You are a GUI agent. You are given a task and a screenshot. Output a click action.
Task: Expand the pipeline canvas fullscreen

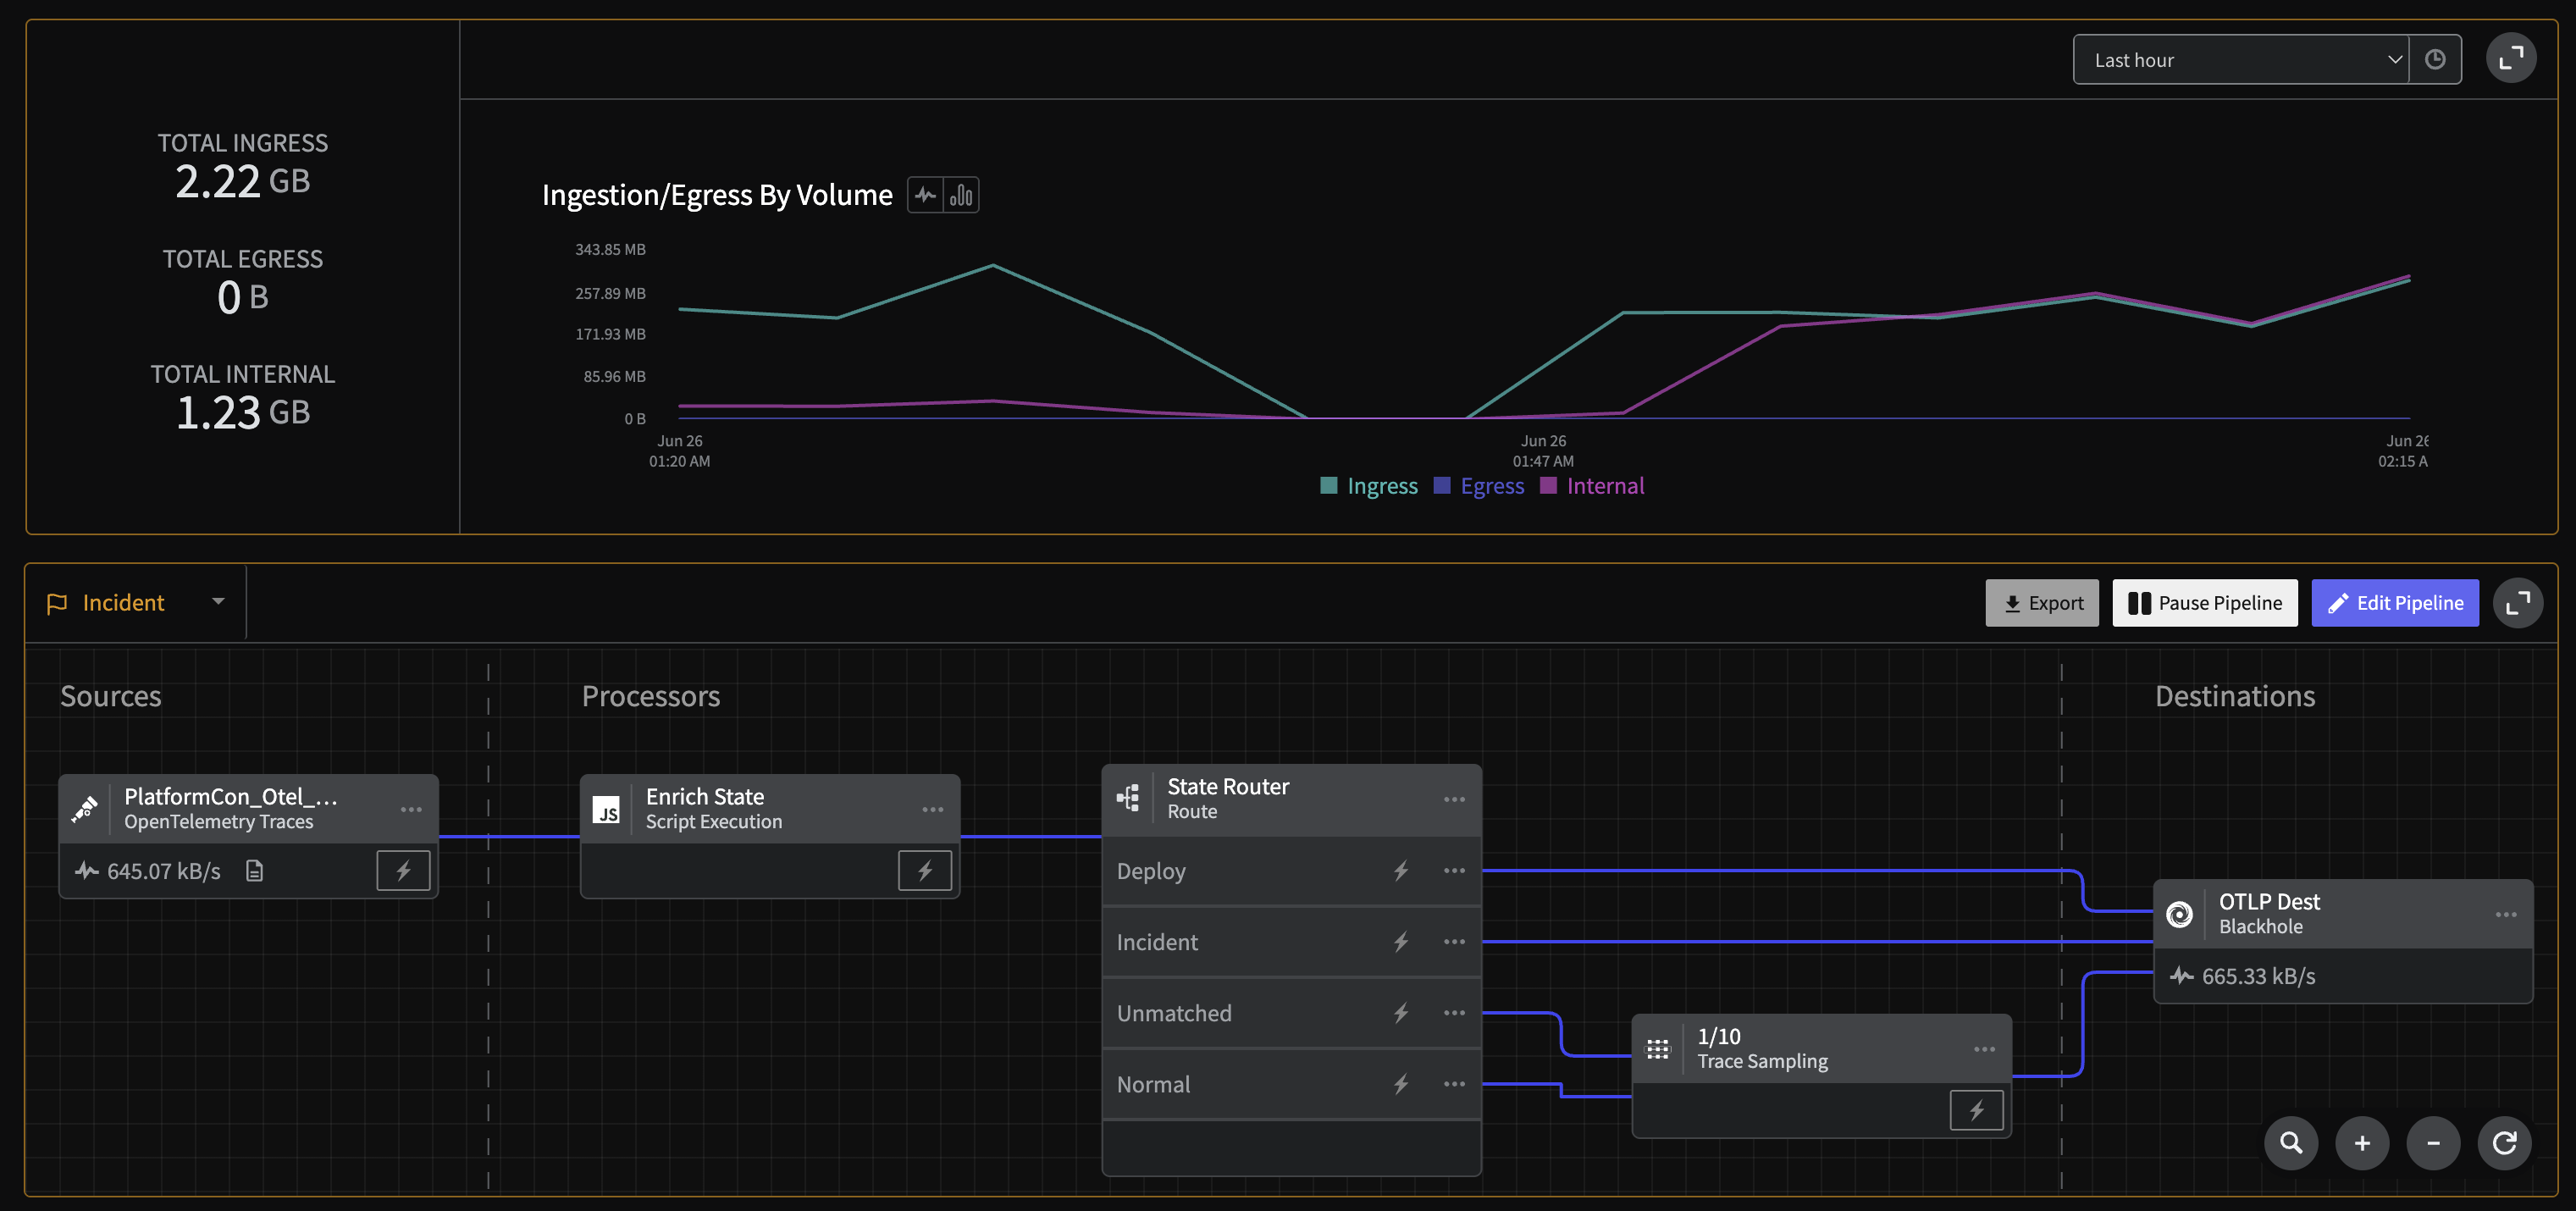pos(2517,603)
